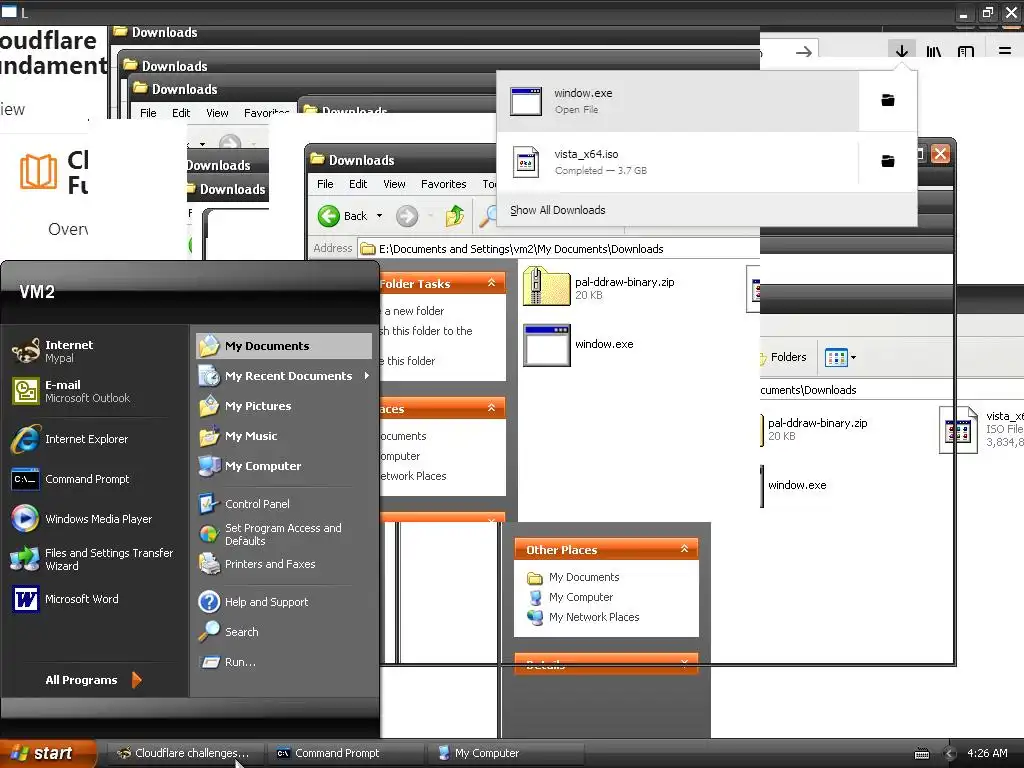The image size is (1024, 768).
Task: Click the browser forward arrow
Action: (x=804, y=52)
